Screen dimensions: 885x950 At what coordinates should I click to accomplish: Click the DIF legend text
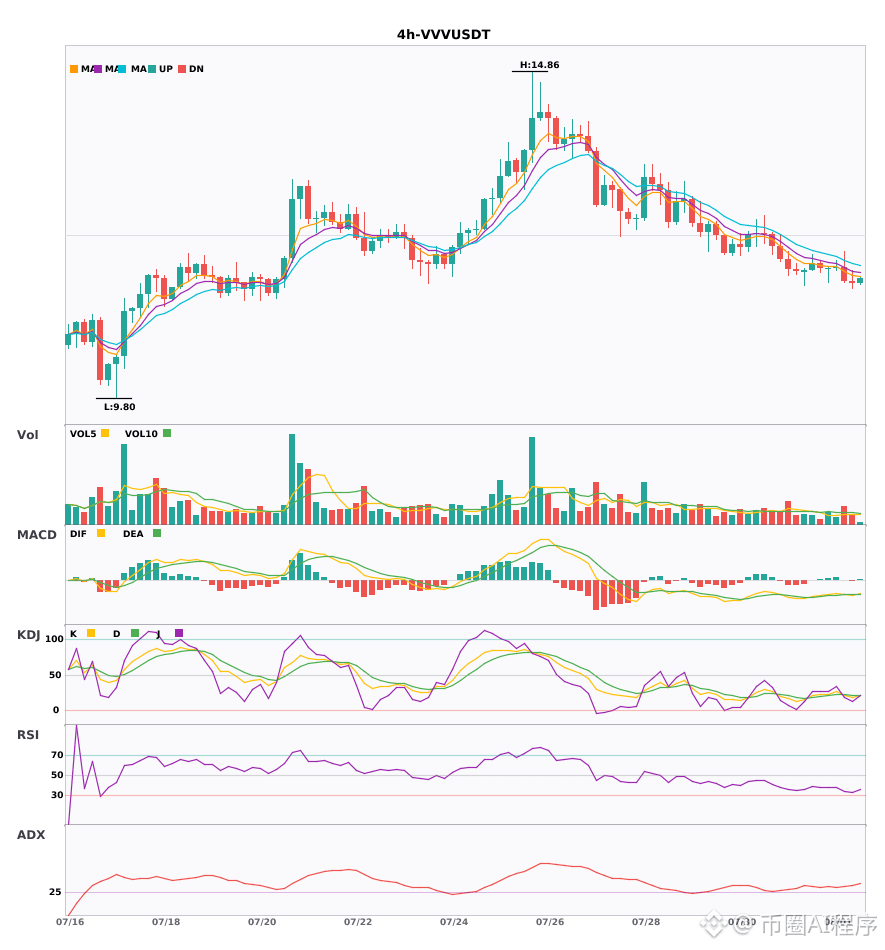[78, 534]
